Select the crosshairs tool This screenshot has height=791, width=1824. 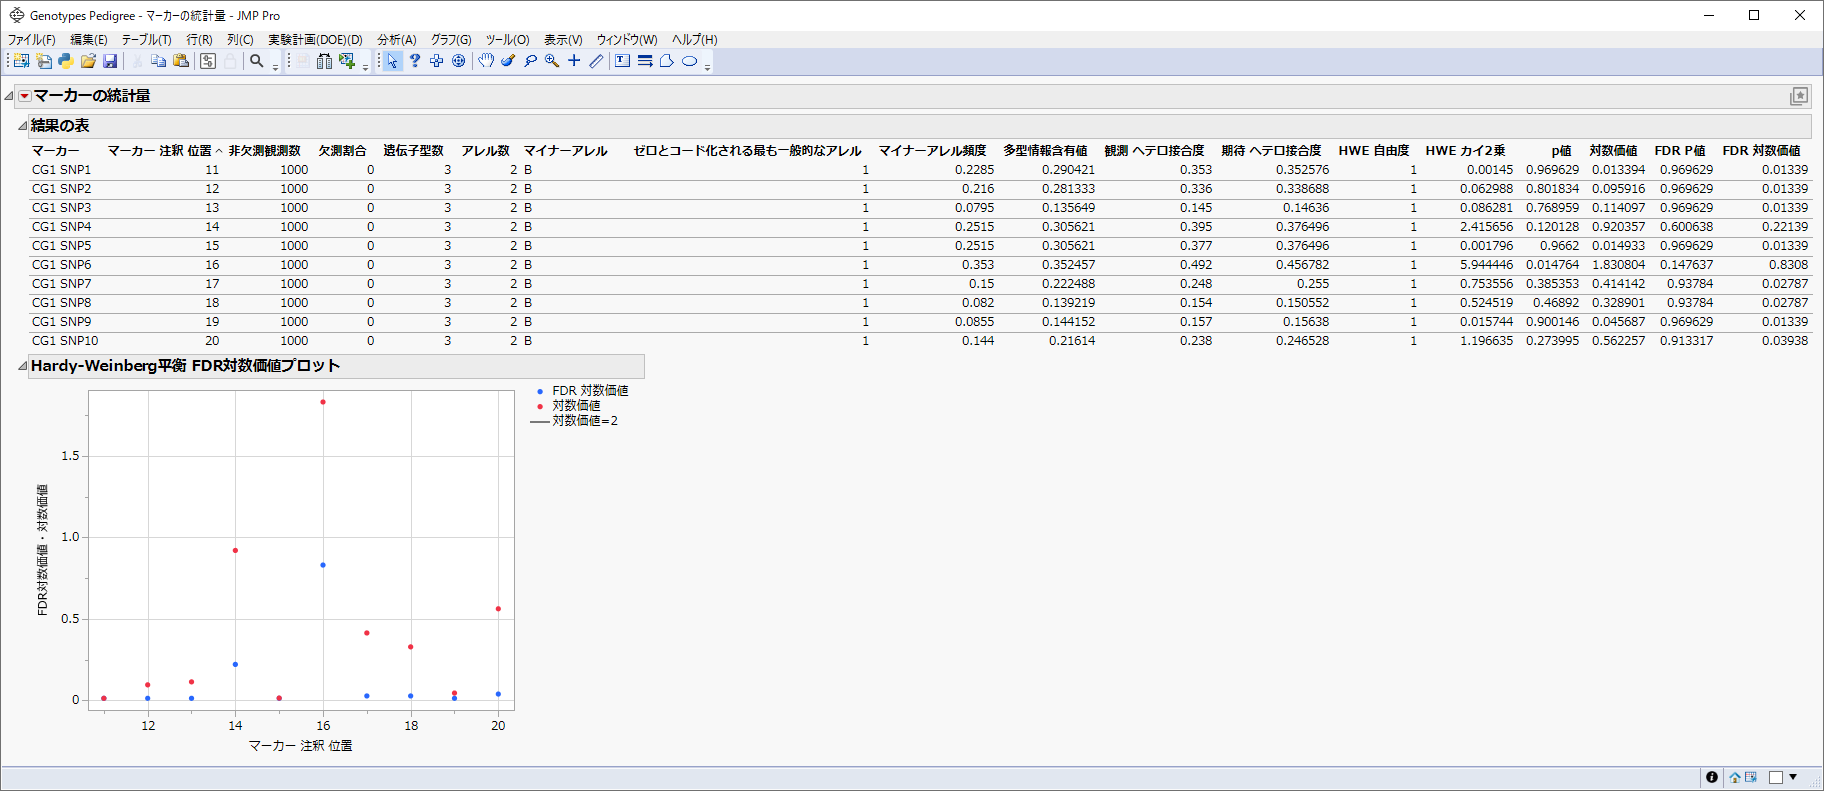574,61
